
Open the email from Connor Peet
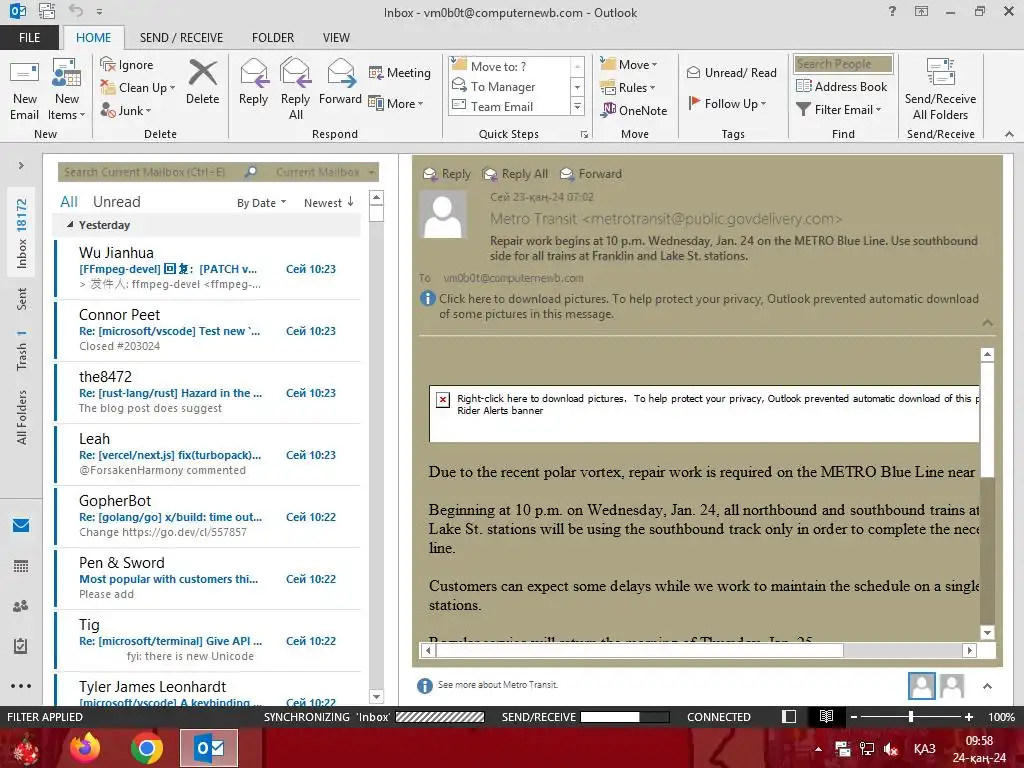pos(208,330)
